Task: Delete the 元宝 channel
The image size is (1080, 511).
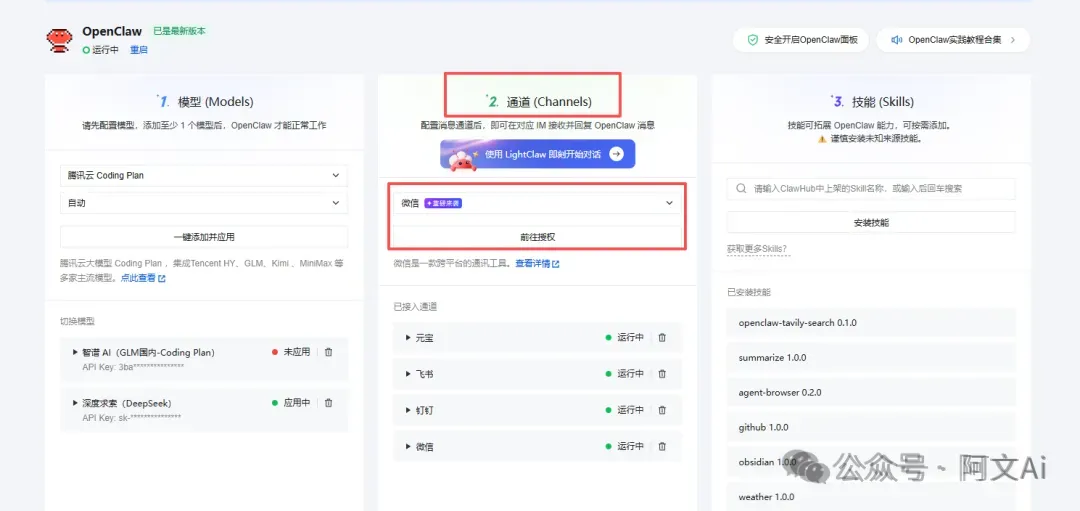Action: [662, 337]
